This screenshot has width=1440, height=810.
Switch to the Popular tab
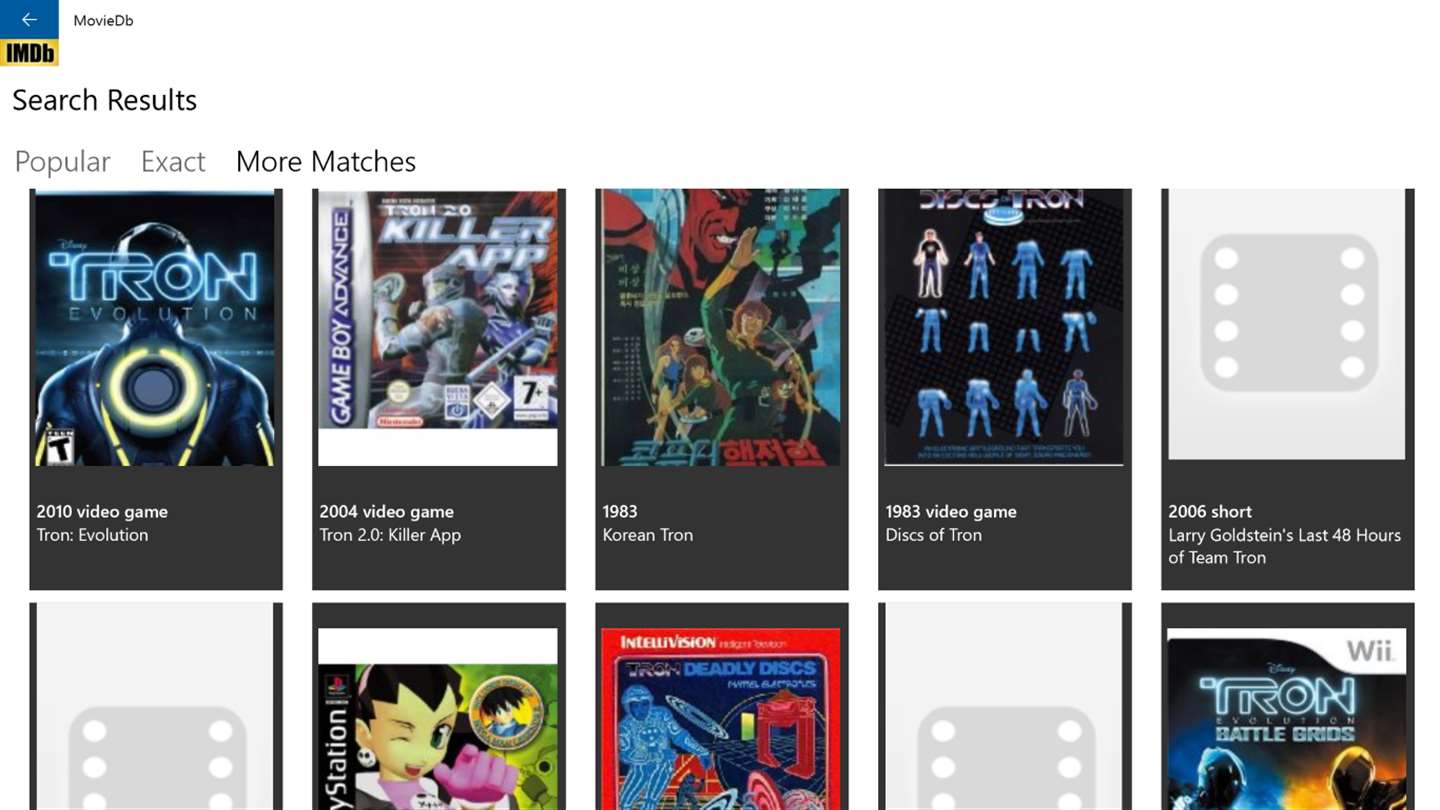(62, 161)
